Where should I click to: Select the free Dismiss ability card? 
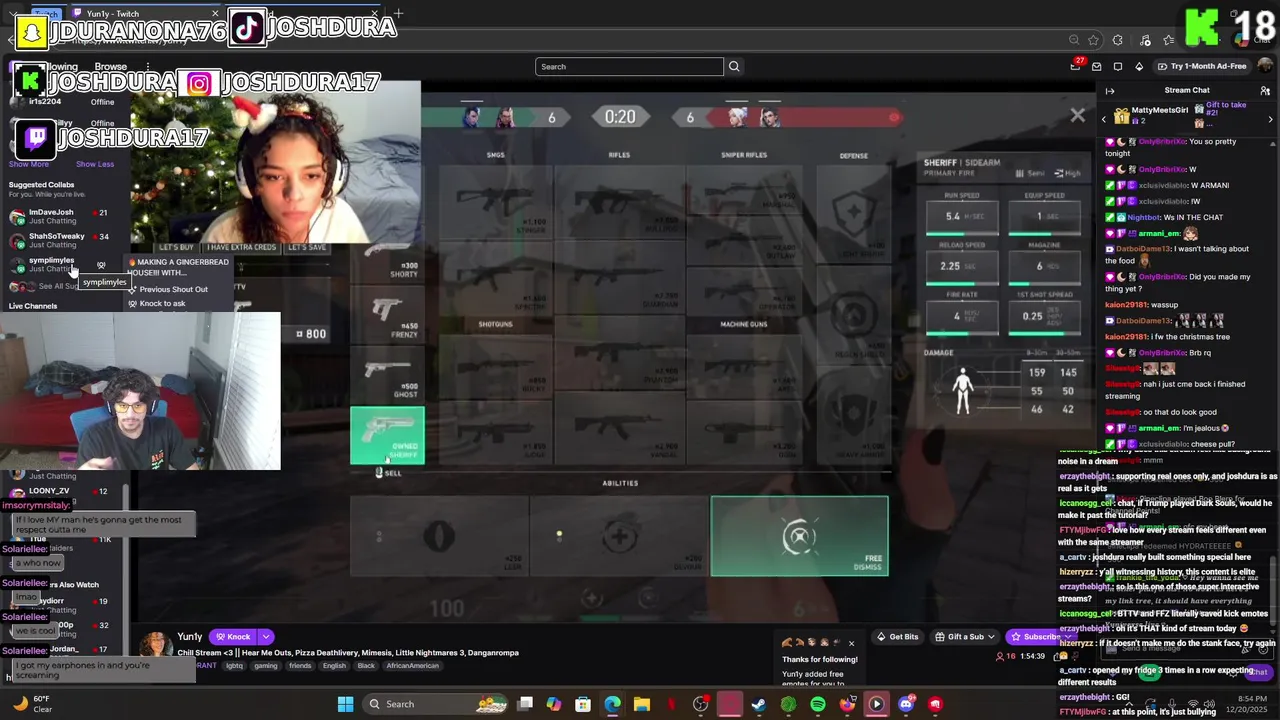(799, 536)
